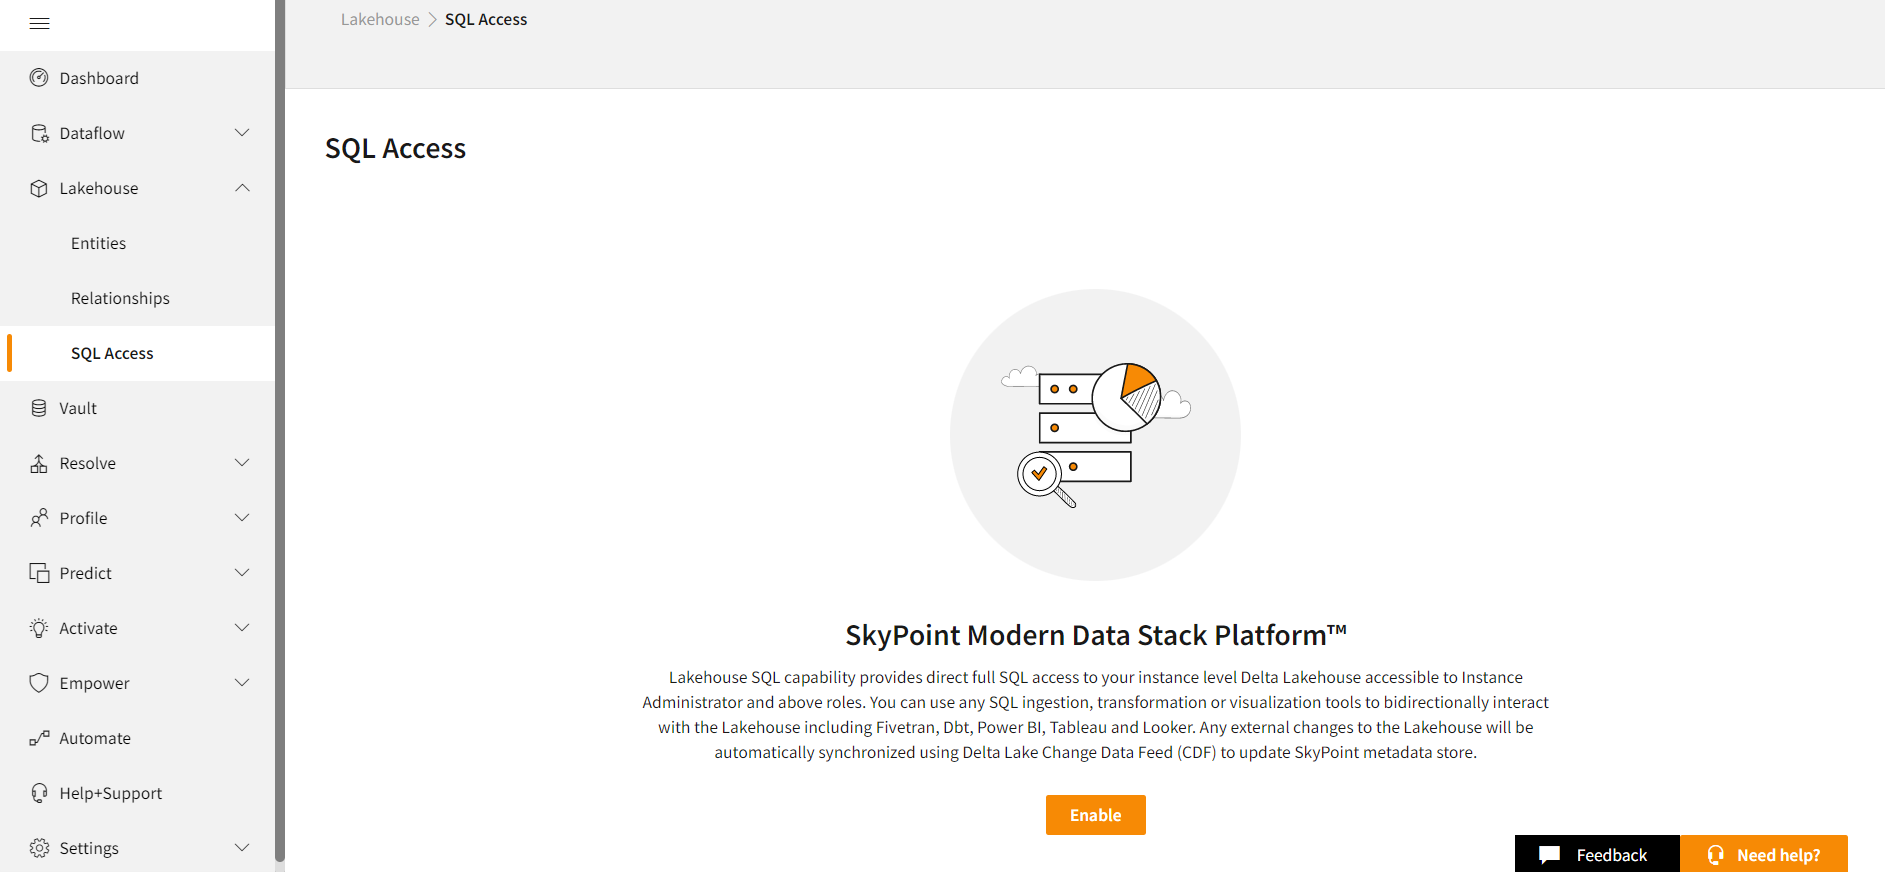Collapse the Lakehouse section chevron
The image size is (1885, 872).
tap(242, 188)
